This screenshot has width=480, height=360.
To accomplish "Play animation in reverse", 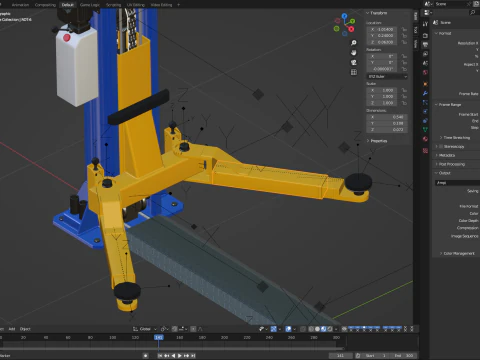I will [x=173, y=356].
